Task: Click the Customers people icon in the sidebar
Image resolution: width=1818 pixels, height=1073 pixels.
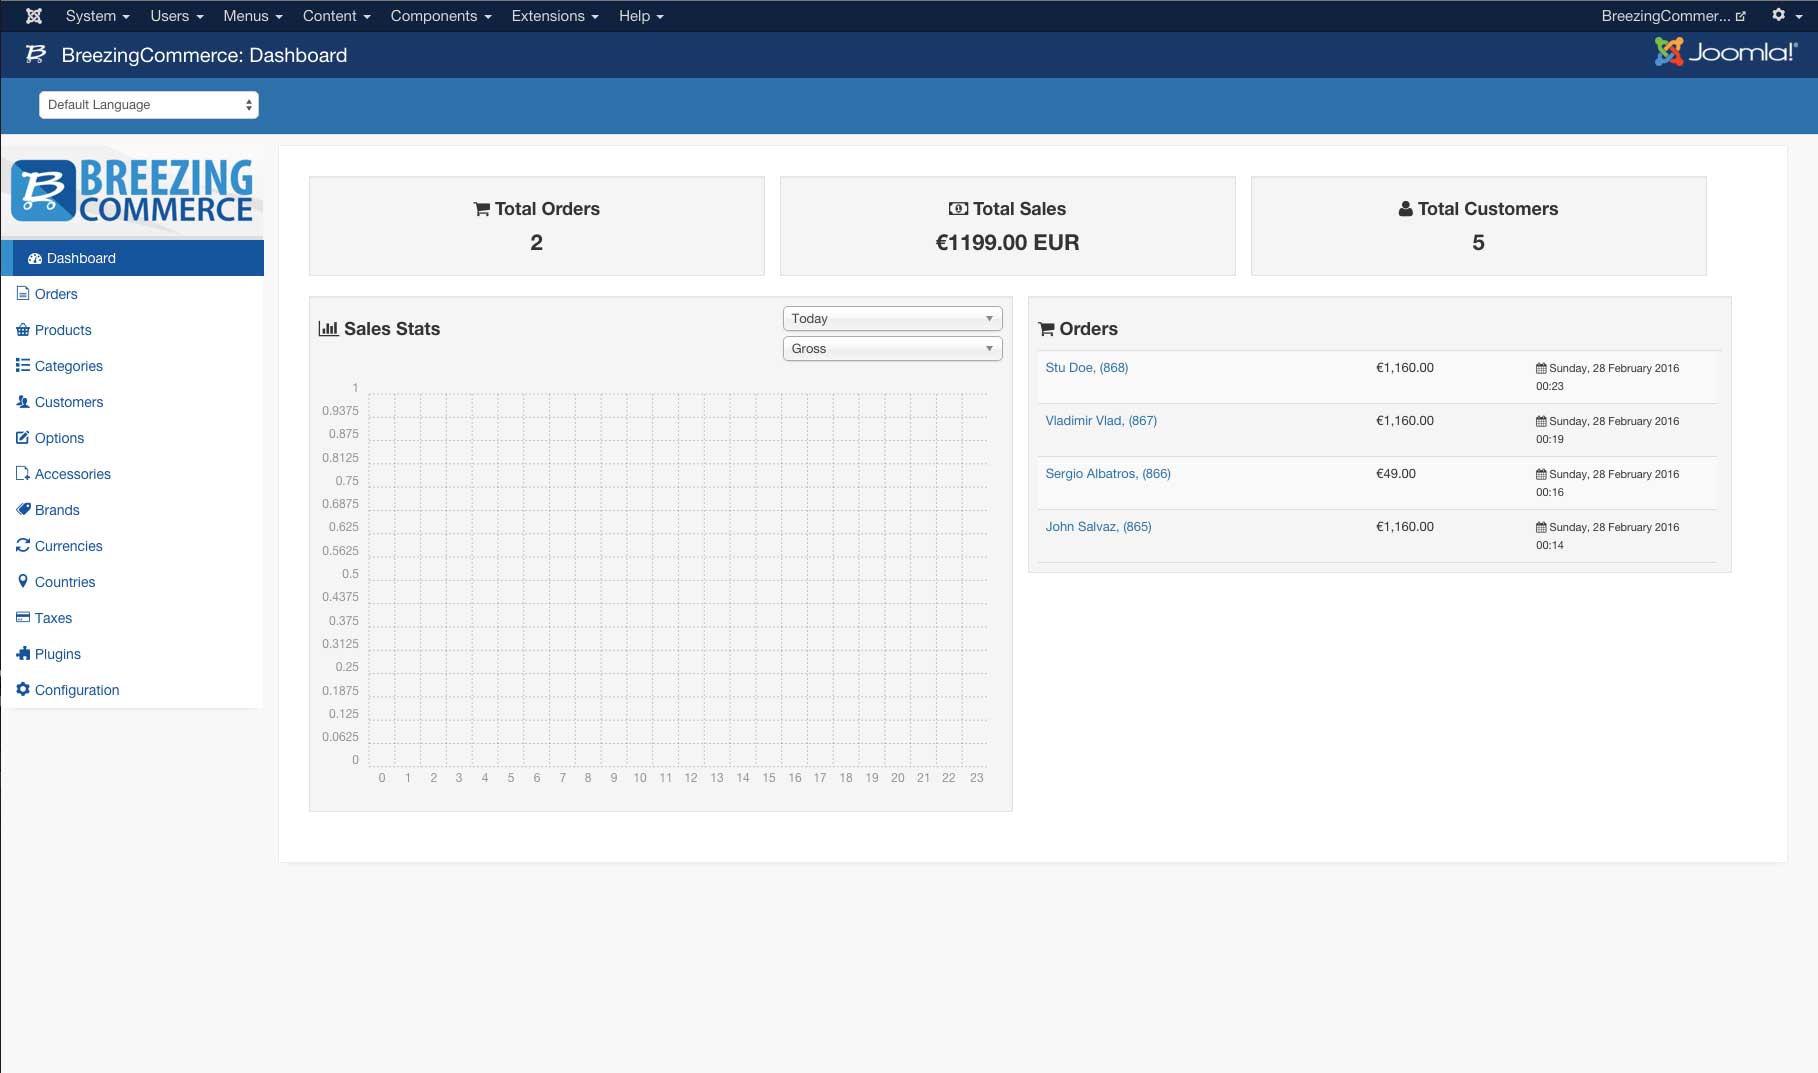Action: tap(23, 401)
